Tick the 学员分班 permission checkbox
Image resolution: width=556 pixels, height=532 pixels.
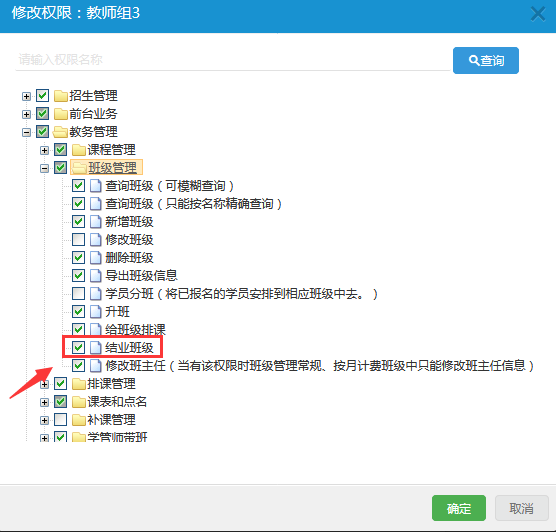point(78,294)
